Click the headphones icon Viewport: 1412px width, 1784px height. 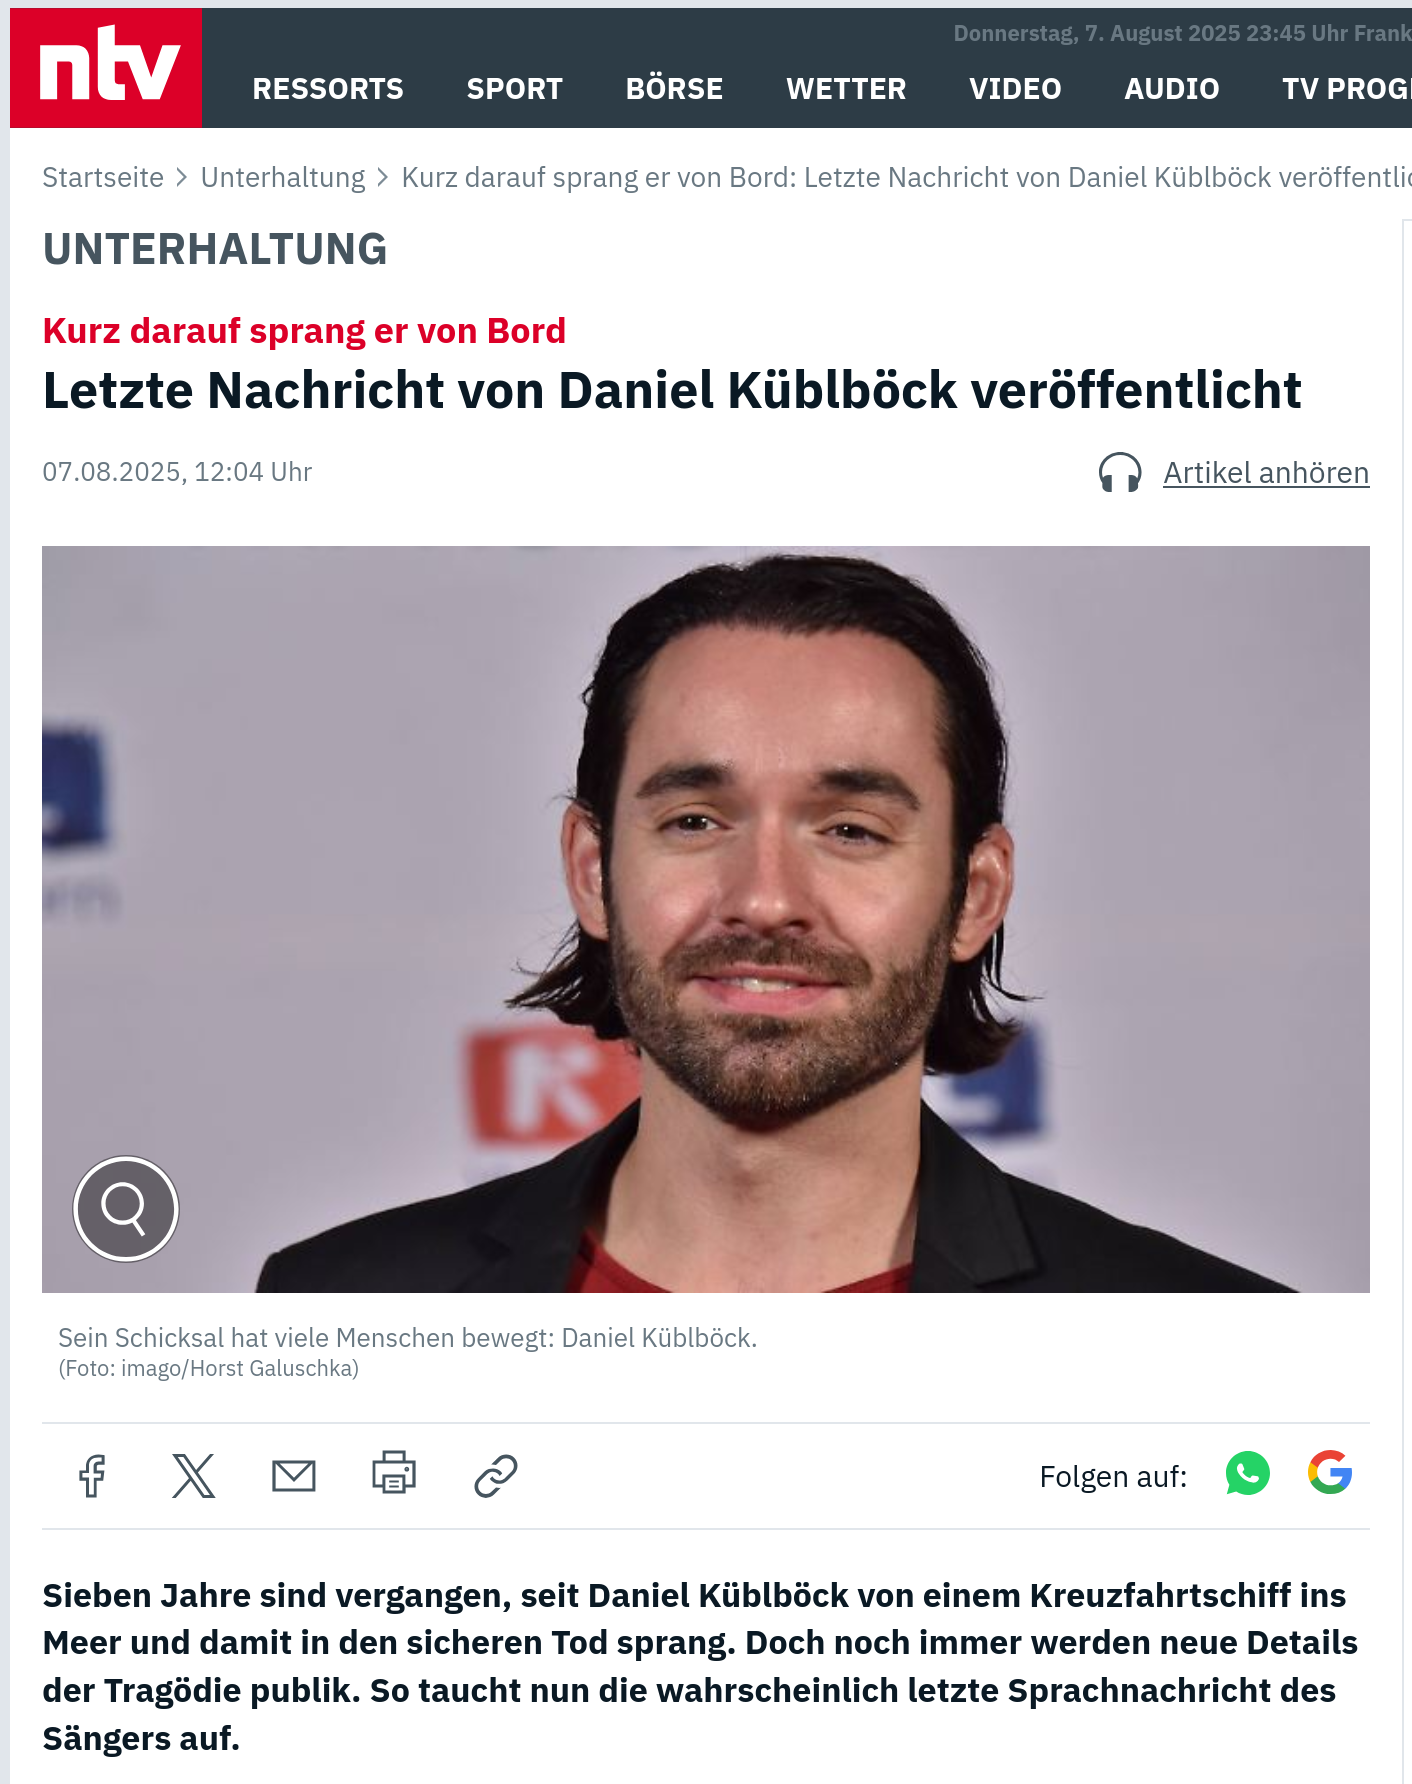click(x=1120, y=472)
